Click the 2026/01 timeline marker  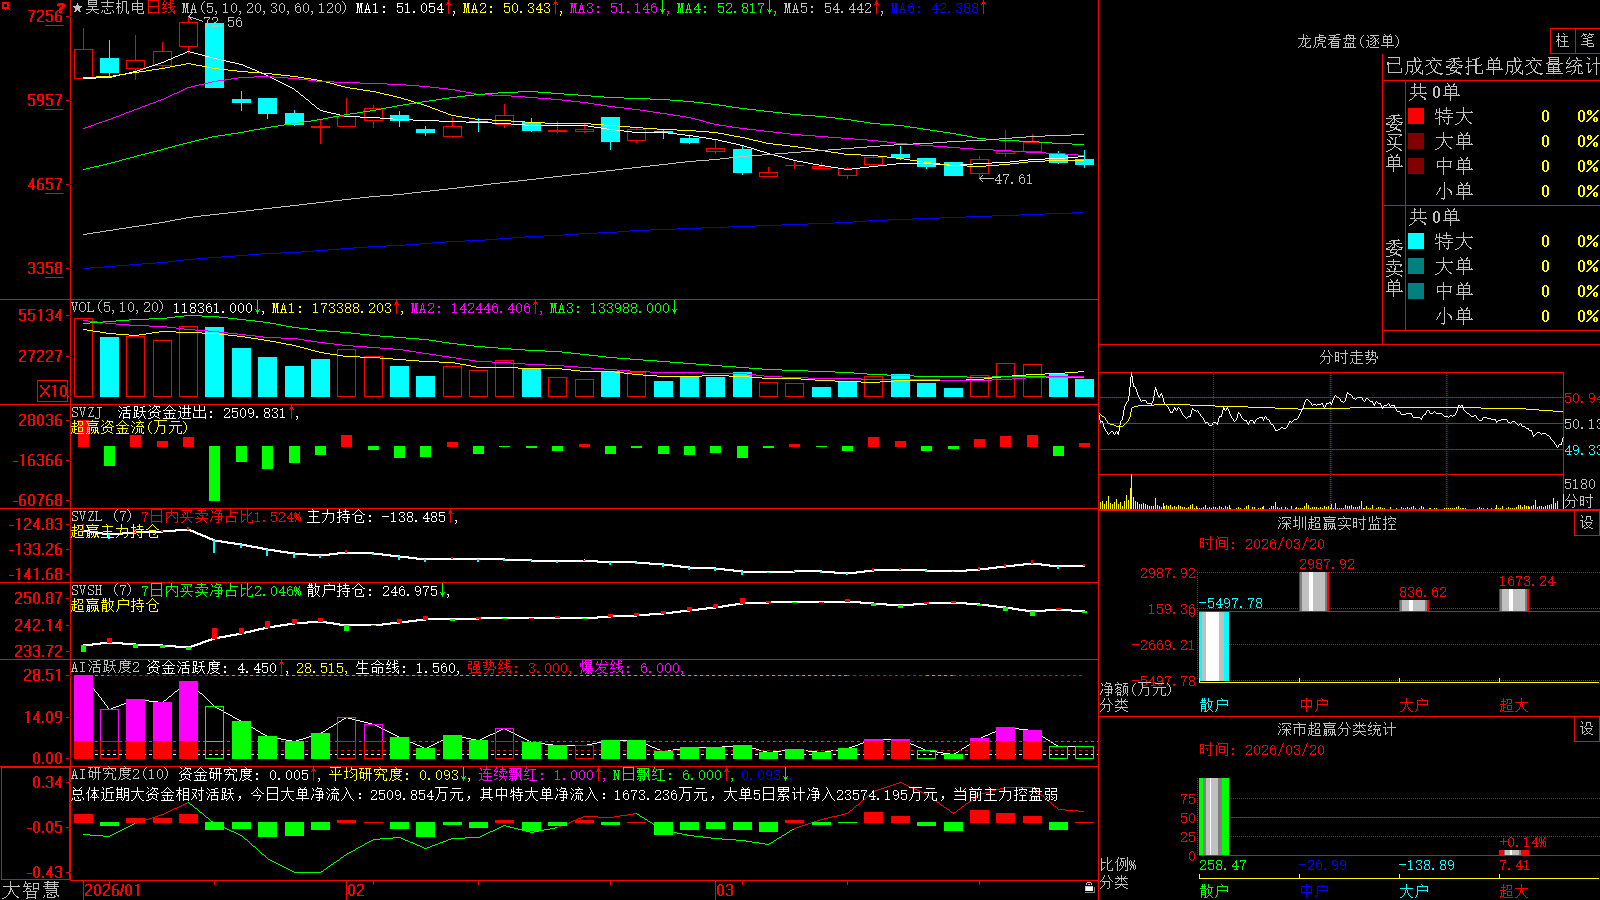113,890
